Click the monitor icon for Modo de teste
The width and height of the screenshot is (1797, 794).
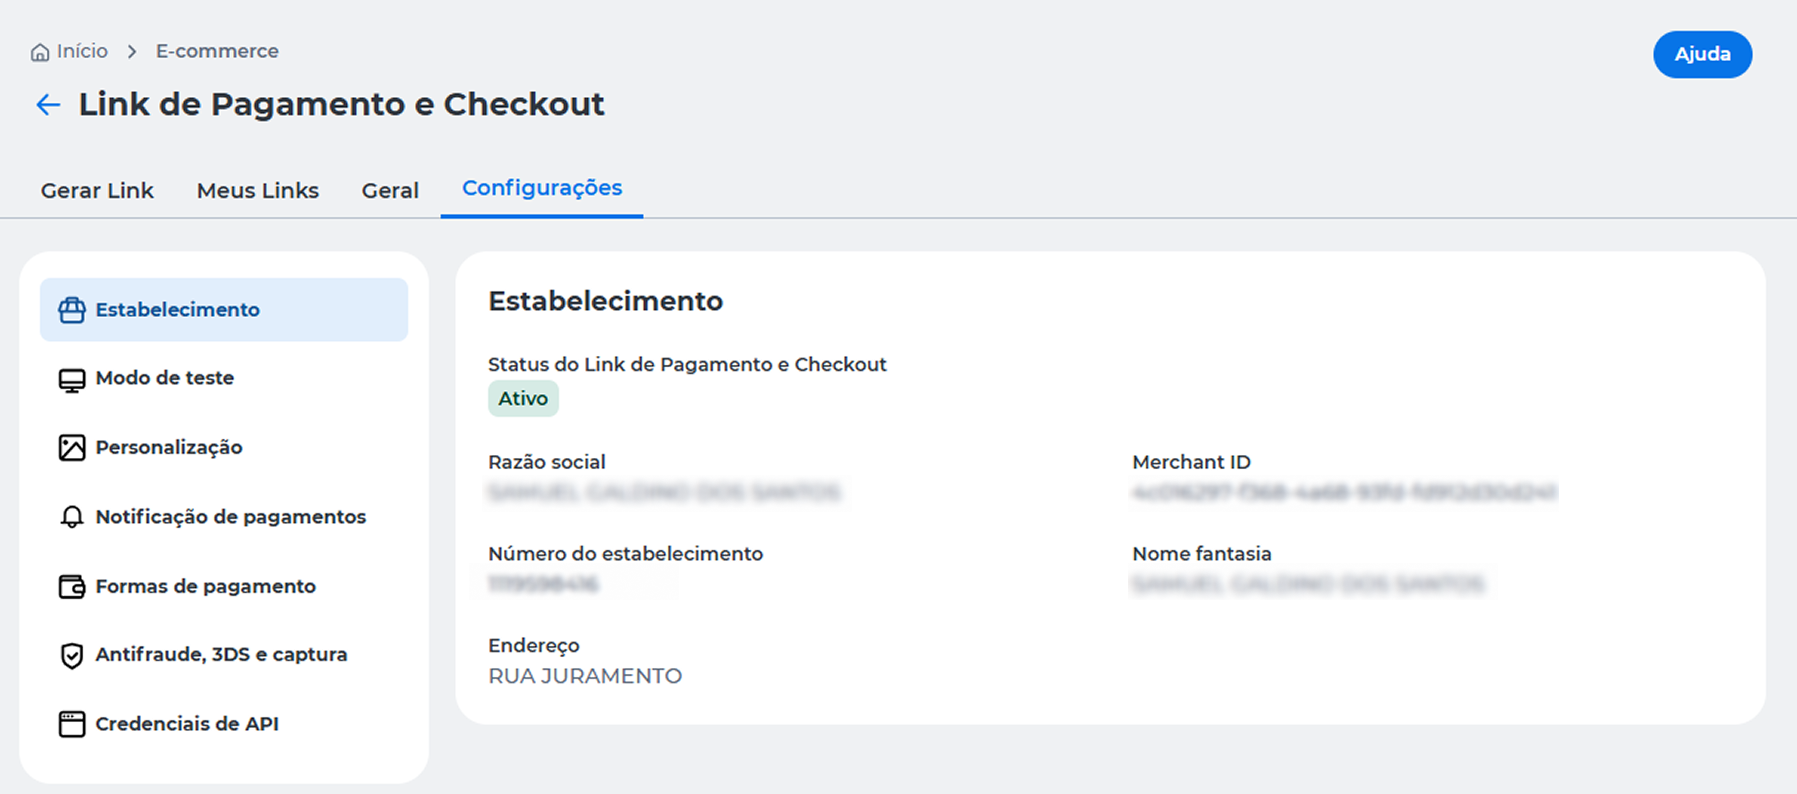tap(72, 380)
